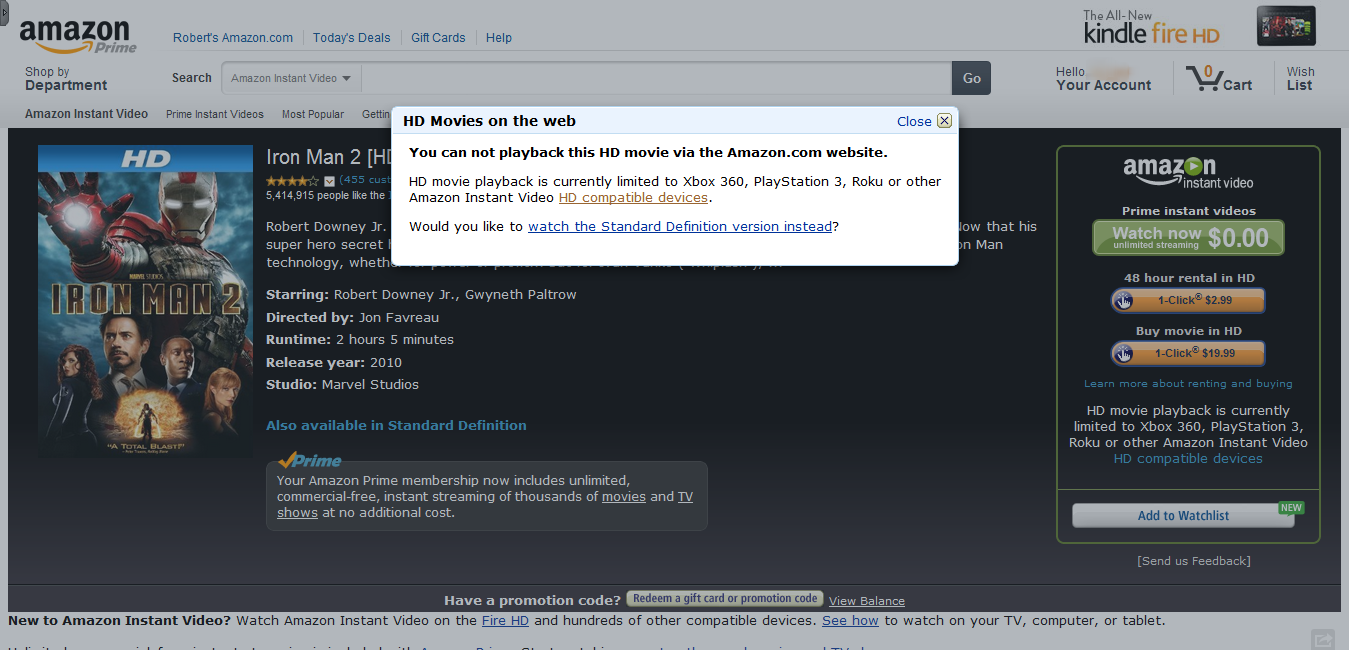This screenshot has width=1349, height=650.
Task: Click the Go search button
Action: click(x=972, y=78)
